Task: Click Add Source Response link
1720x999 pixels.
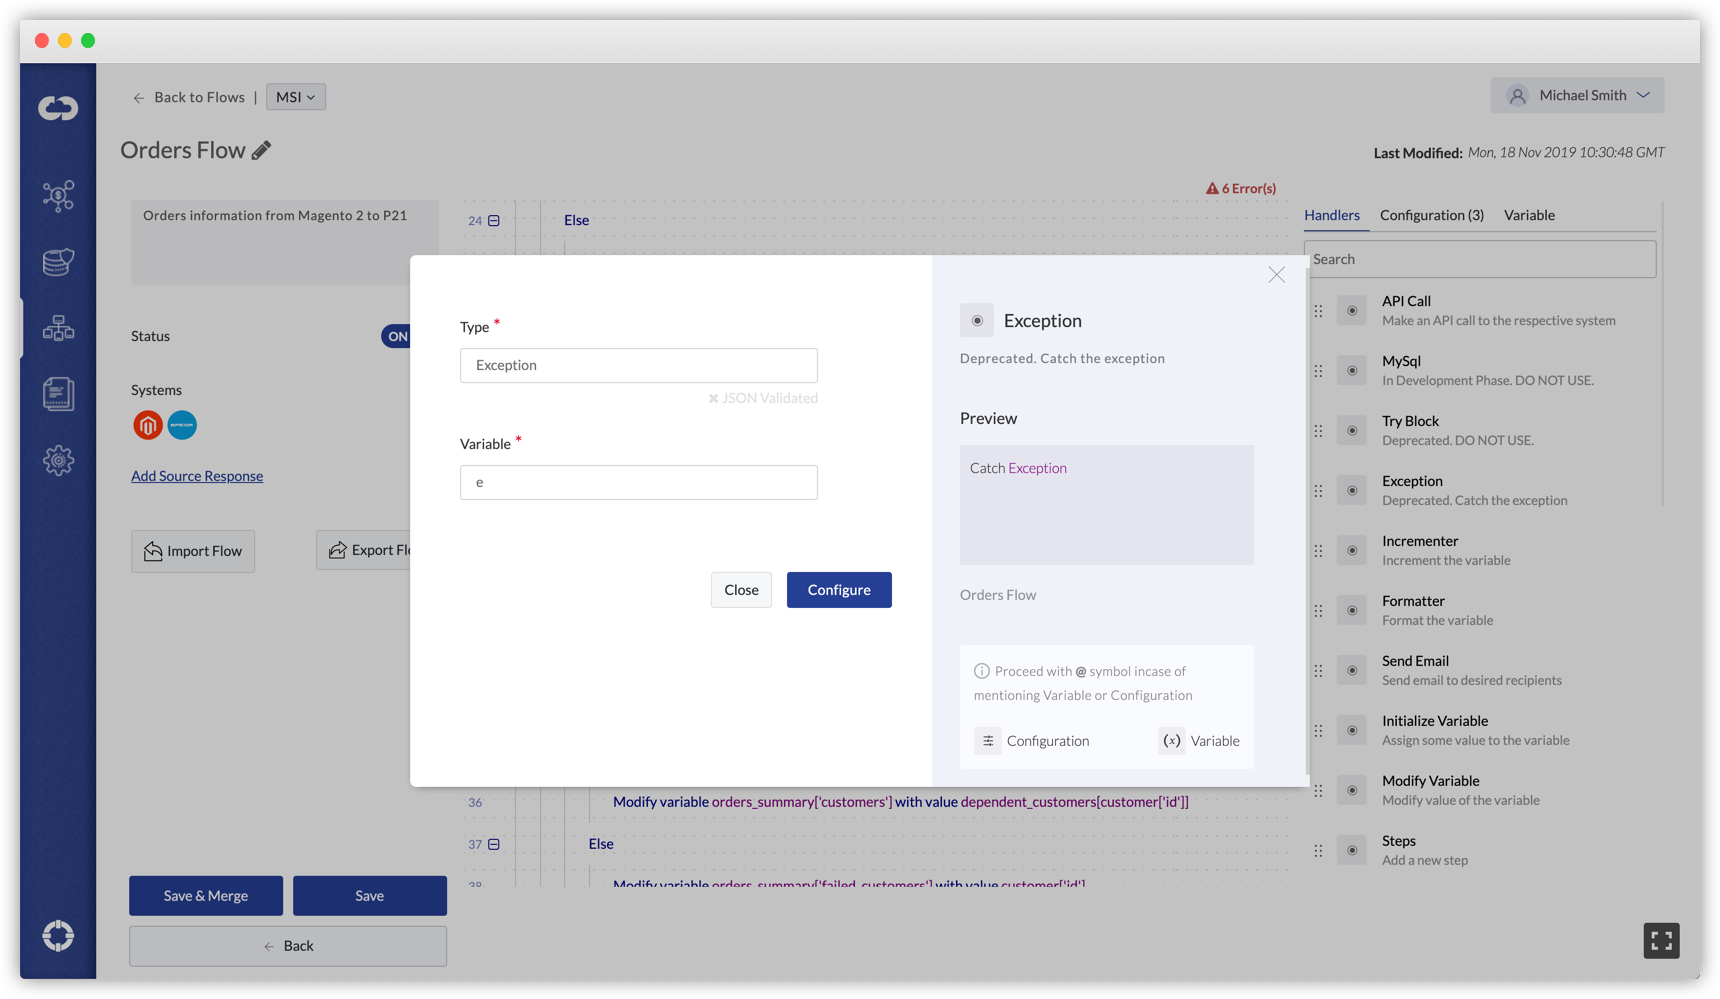Action: tap(197, 476)
